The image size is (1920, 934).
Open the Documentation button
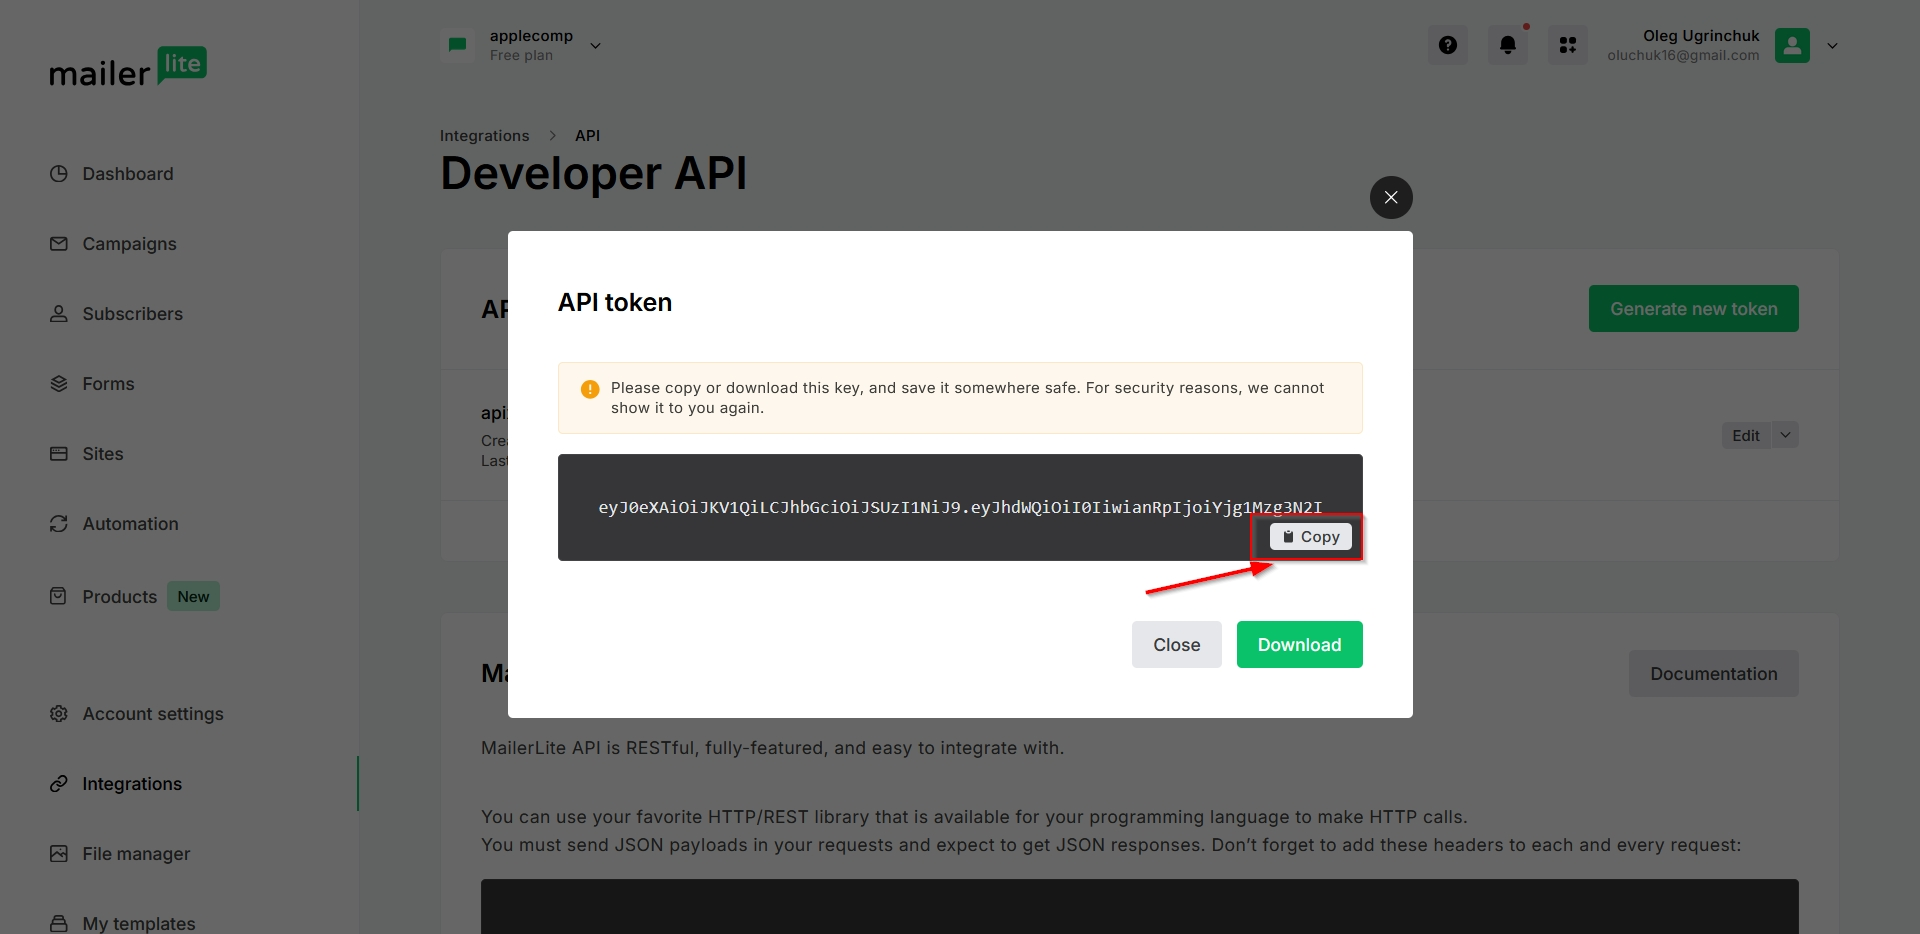pyautogui.click(x=1713, y=674)
